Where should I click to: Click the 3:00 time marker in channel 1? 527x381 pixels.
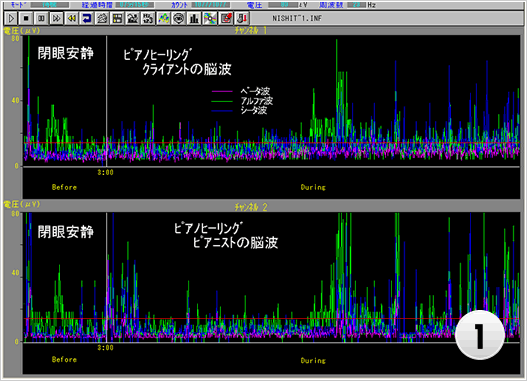[x=106, y=172]
